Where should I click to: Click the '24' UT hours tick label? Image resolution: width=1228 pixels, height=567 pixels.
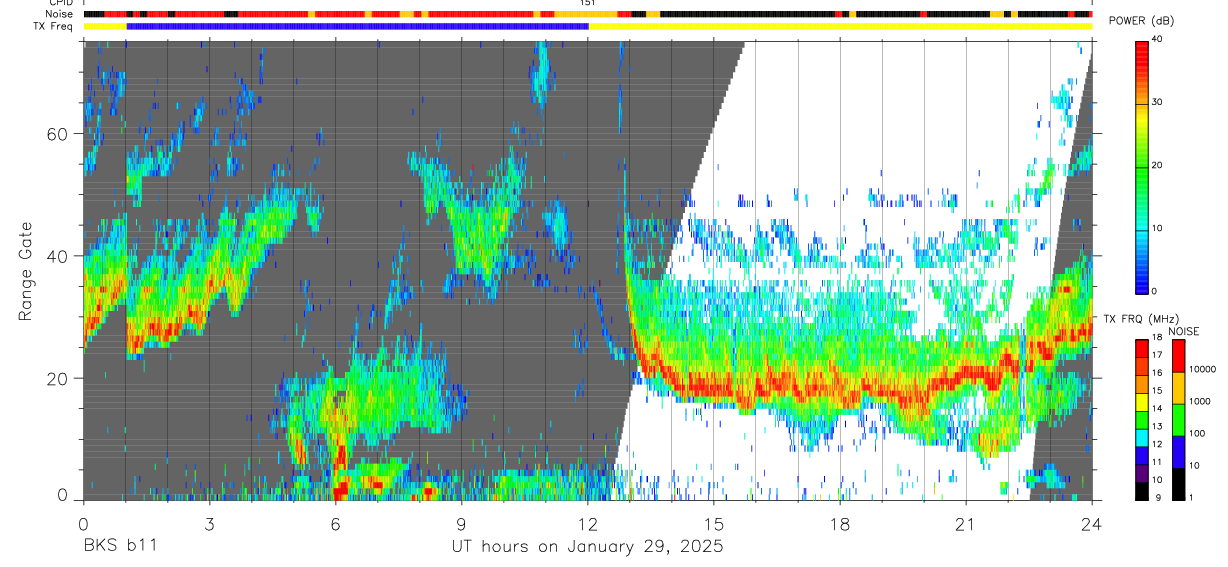click(1092, 524)
